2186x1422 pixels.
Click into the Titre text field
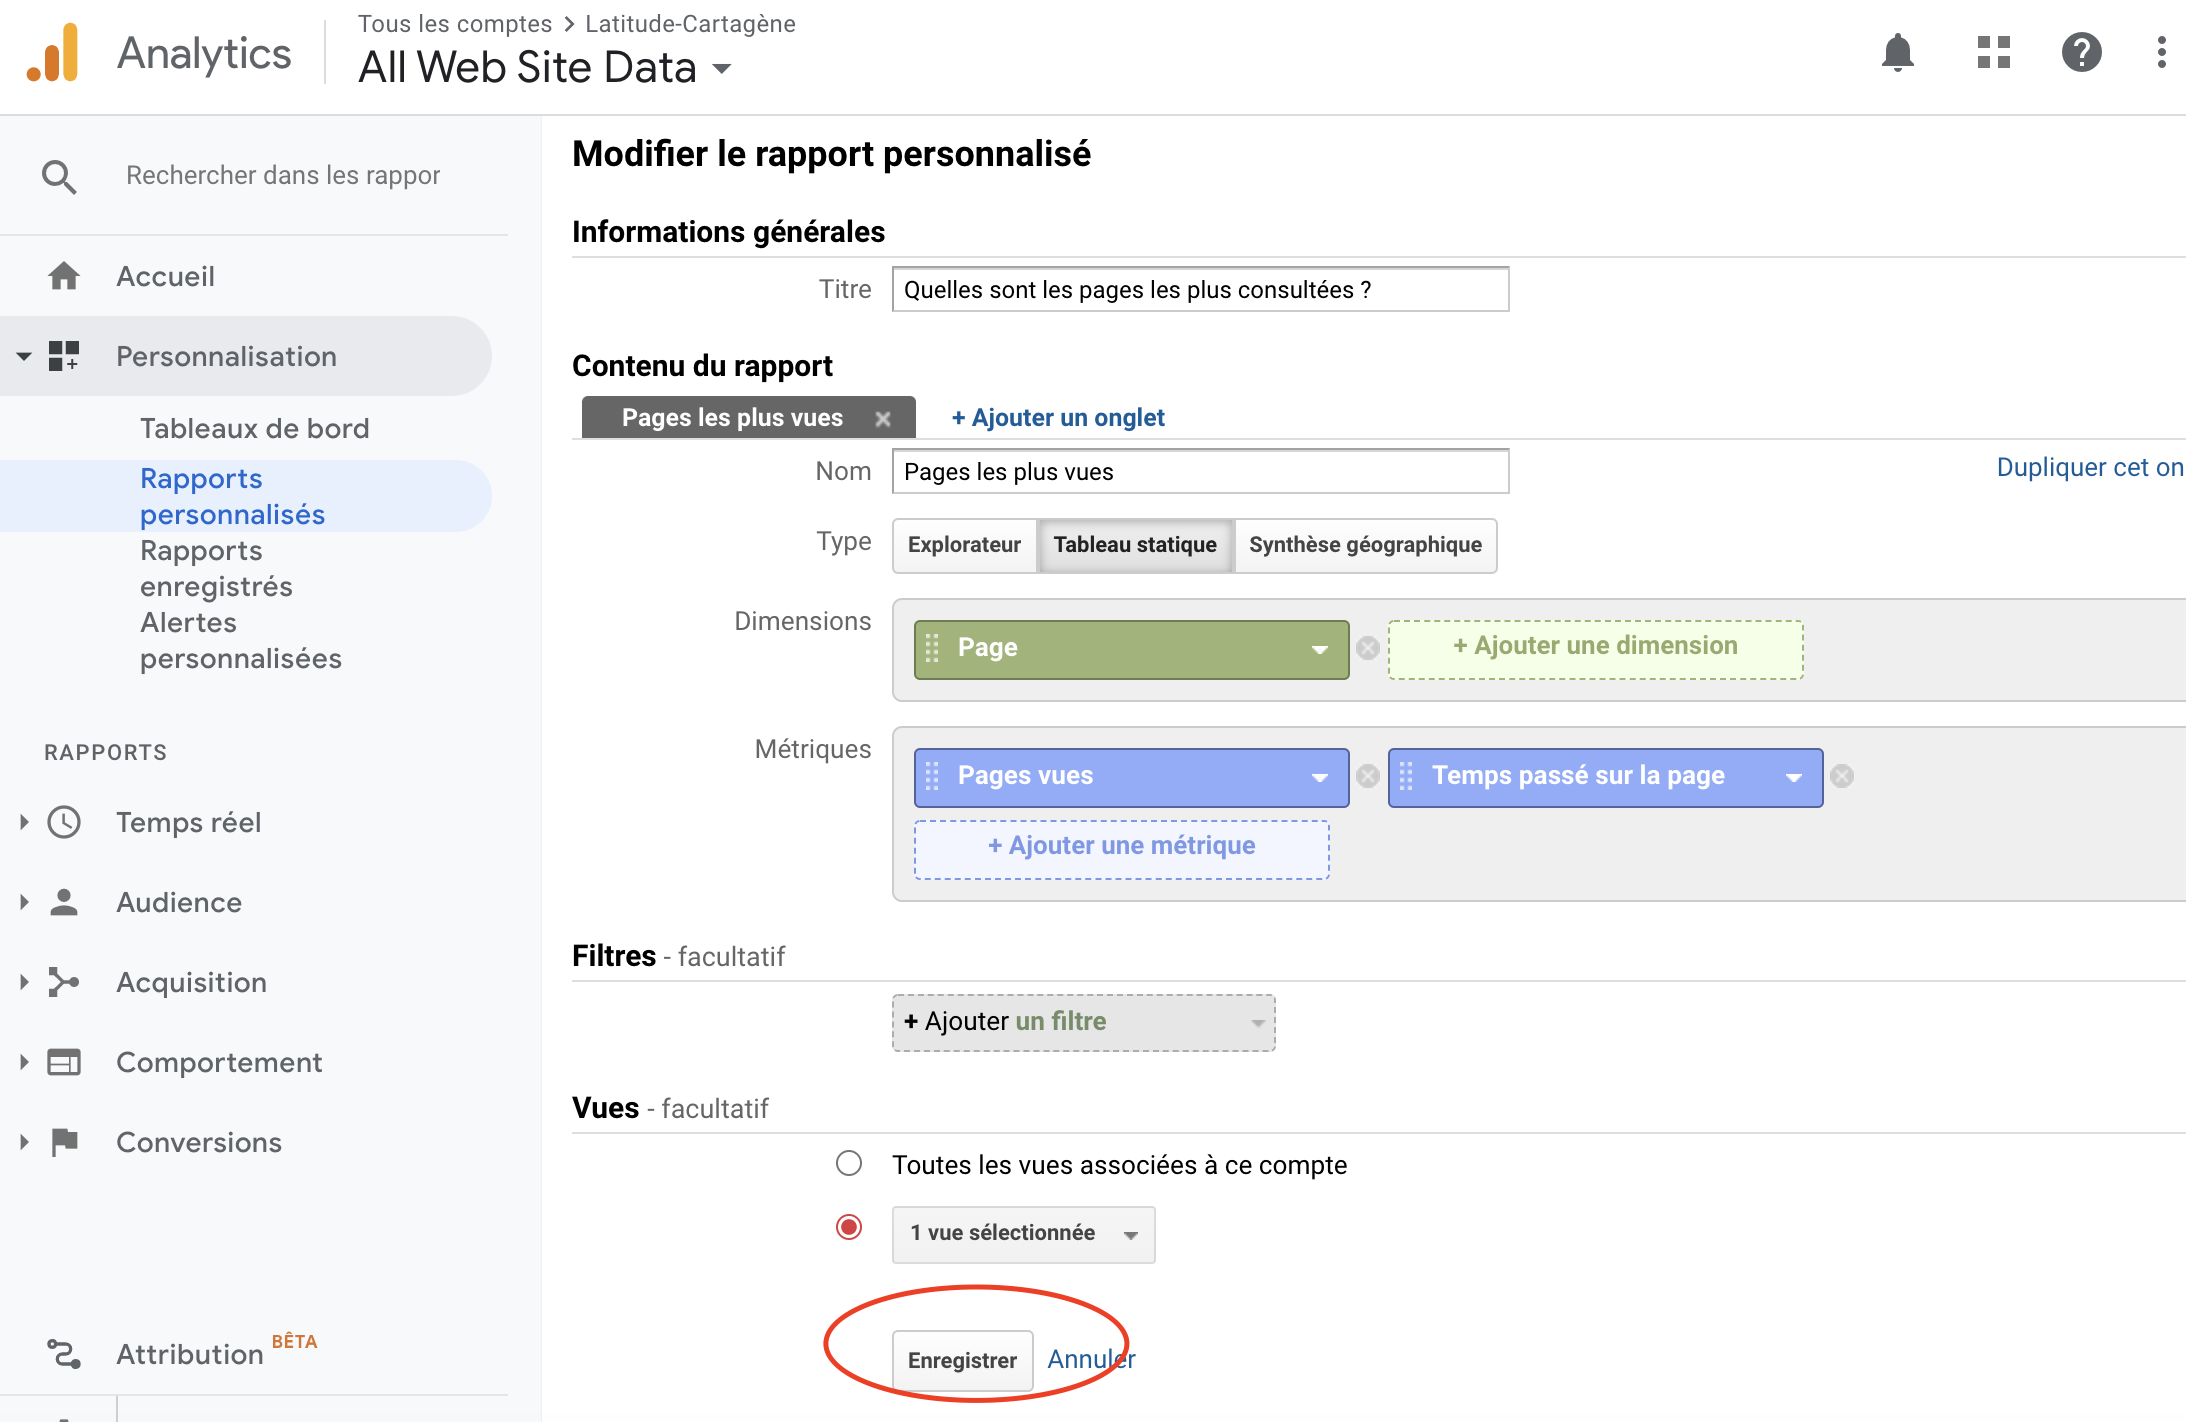point(1199,290)
